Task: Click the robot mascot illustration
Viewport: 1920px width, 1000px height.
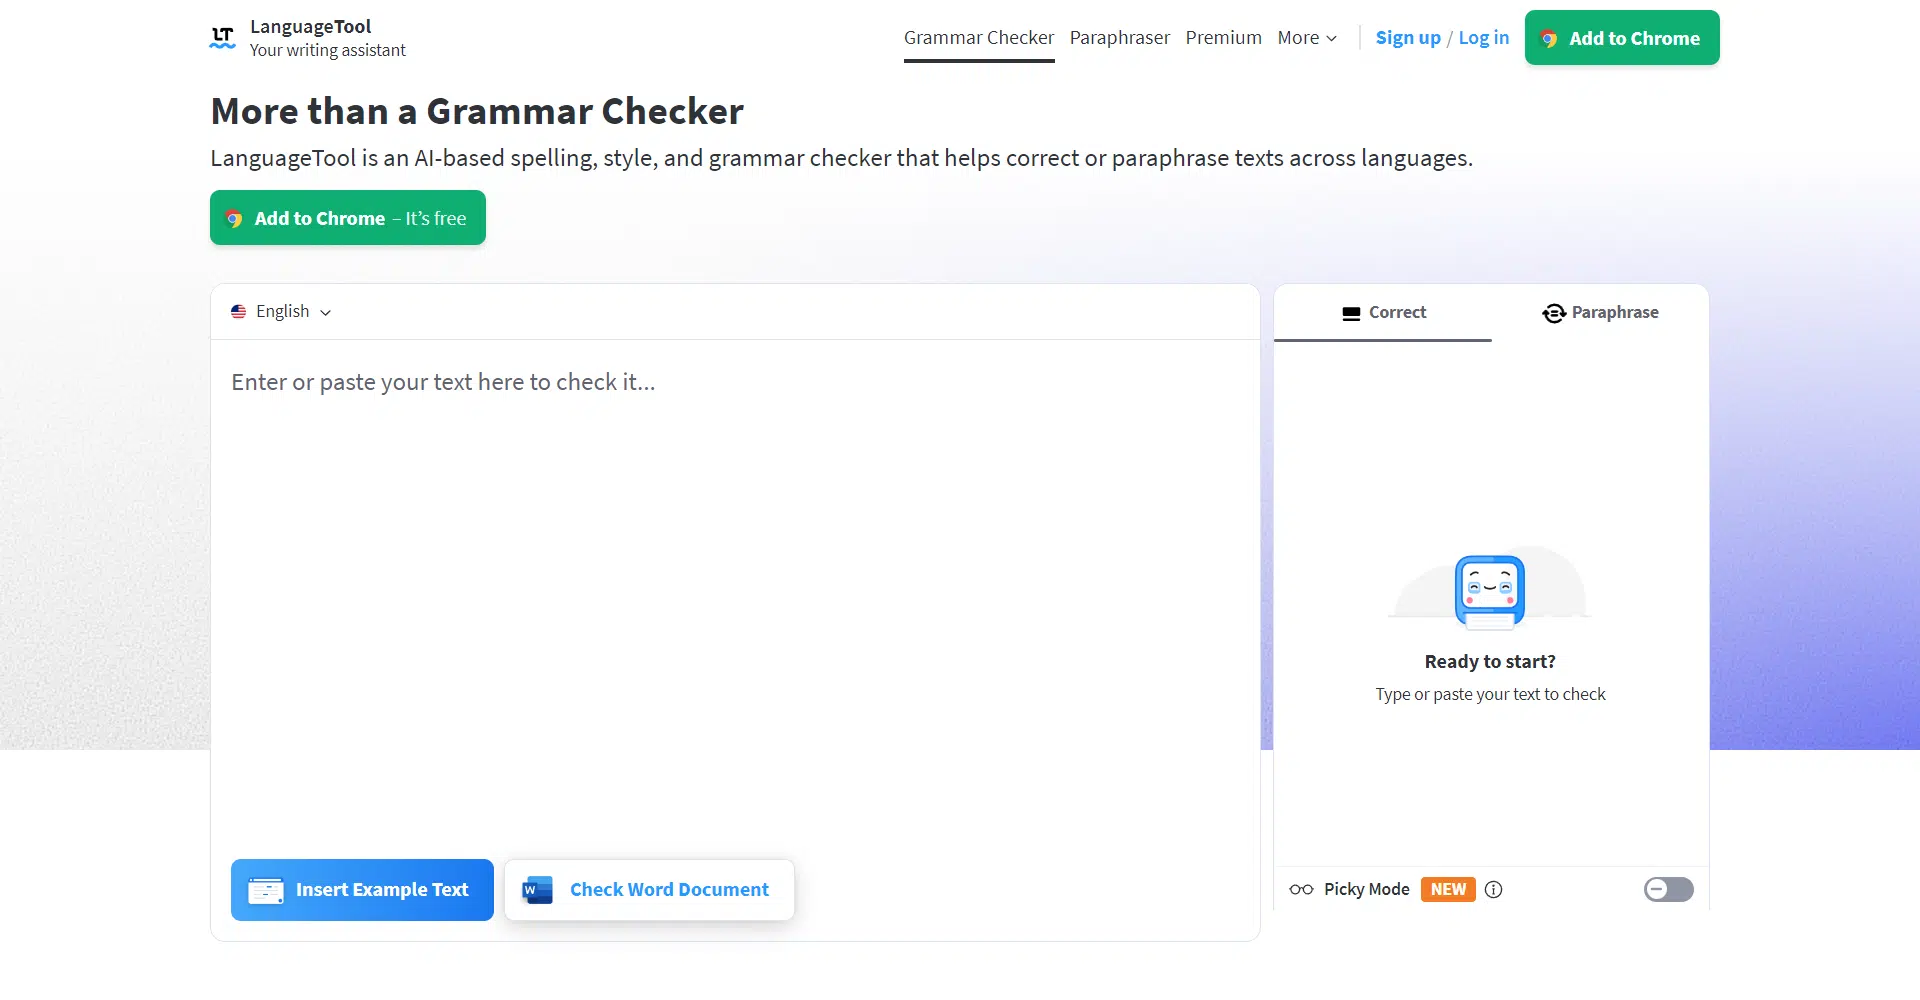Action: click(x=1489, y=591)
